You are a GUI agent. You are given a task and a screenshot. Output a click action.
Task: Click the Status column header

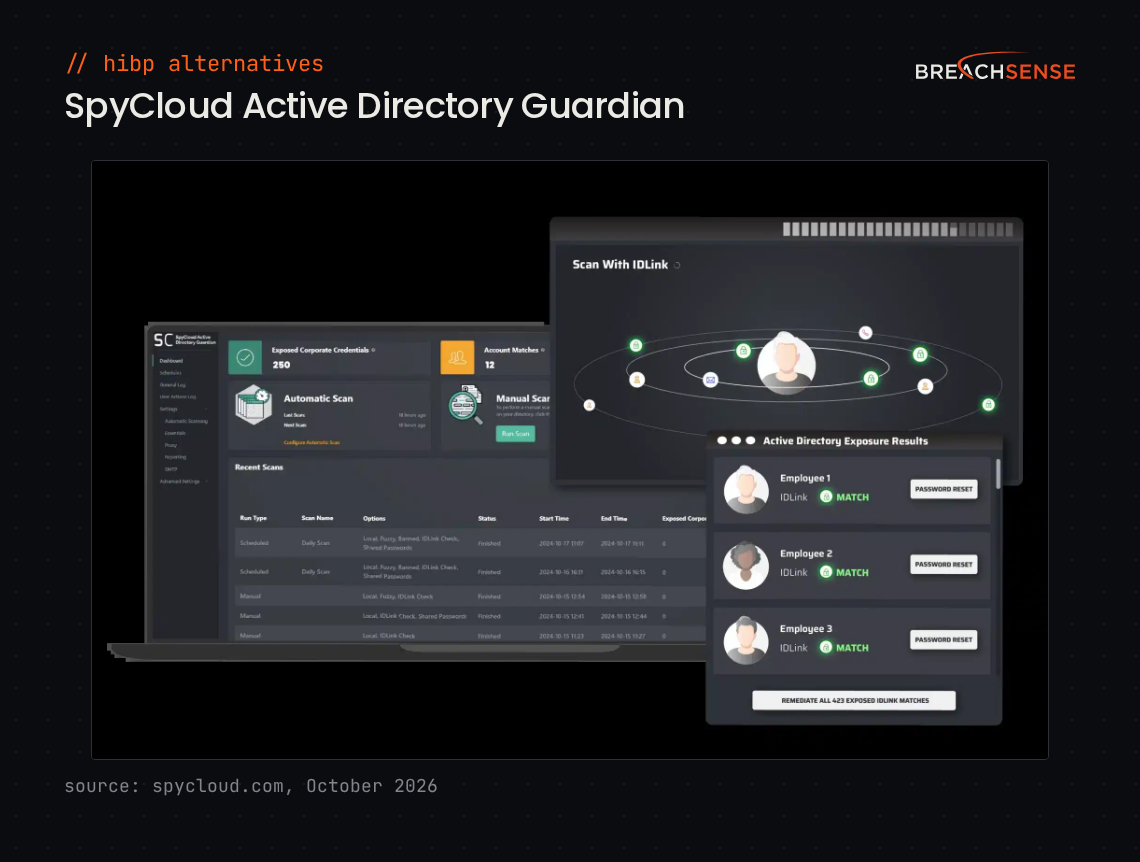click(487, 518)
